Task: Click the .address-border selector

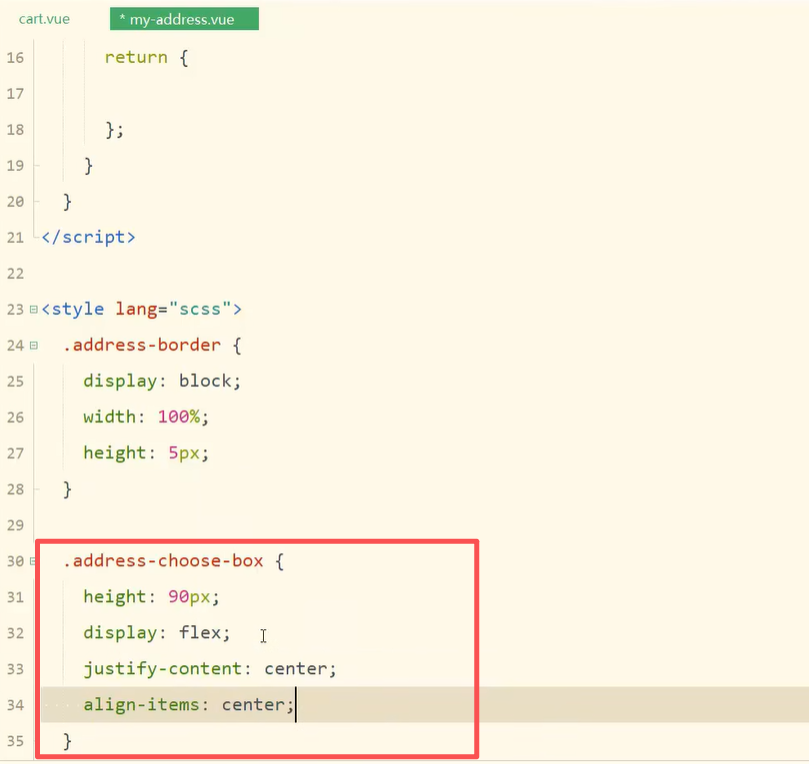Action: coord(142,345)
